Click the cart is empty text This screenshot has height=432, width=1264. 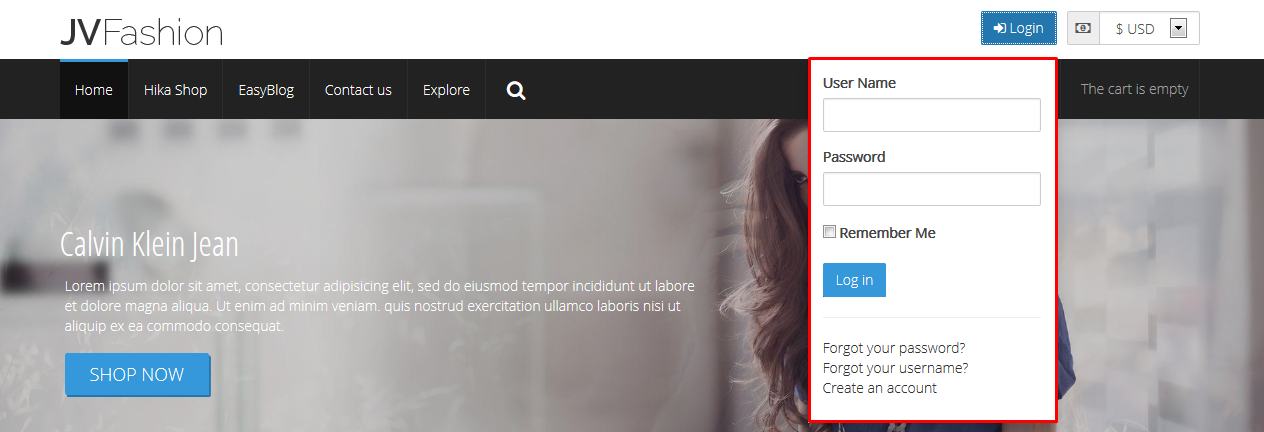click(1134, 89)
